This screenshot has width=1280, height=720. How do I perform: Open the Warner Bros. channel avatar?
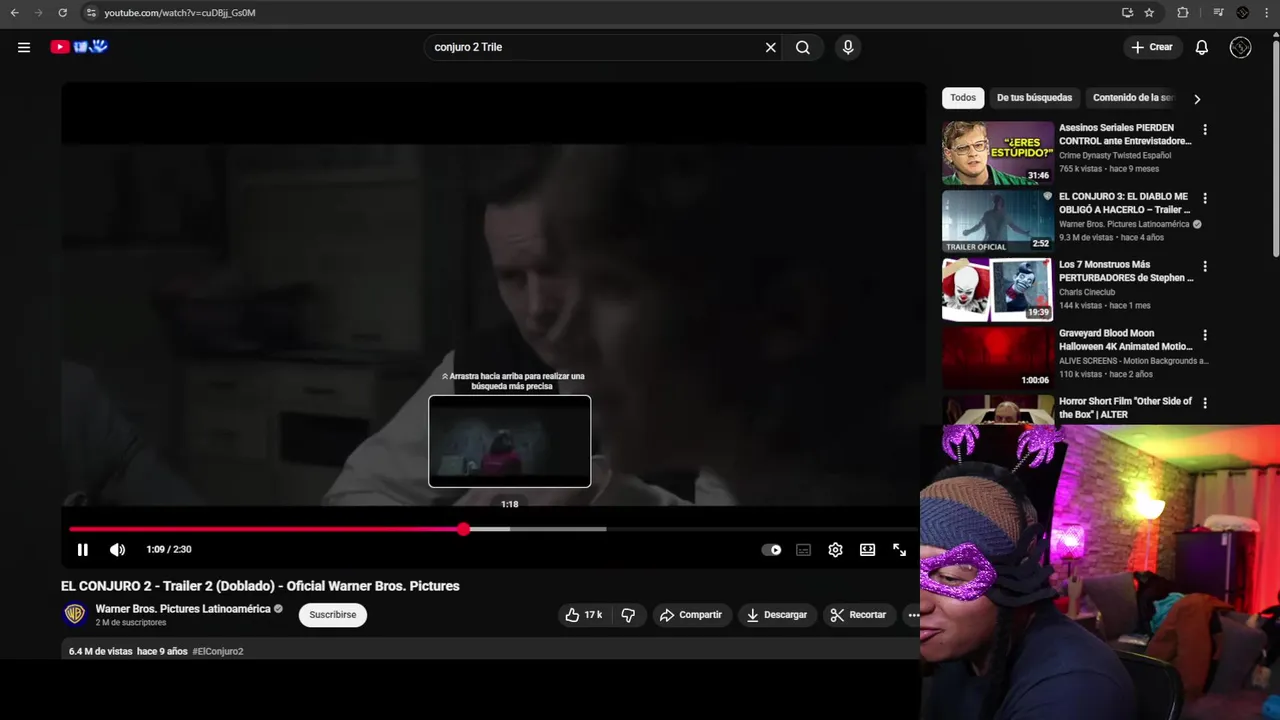74,614
